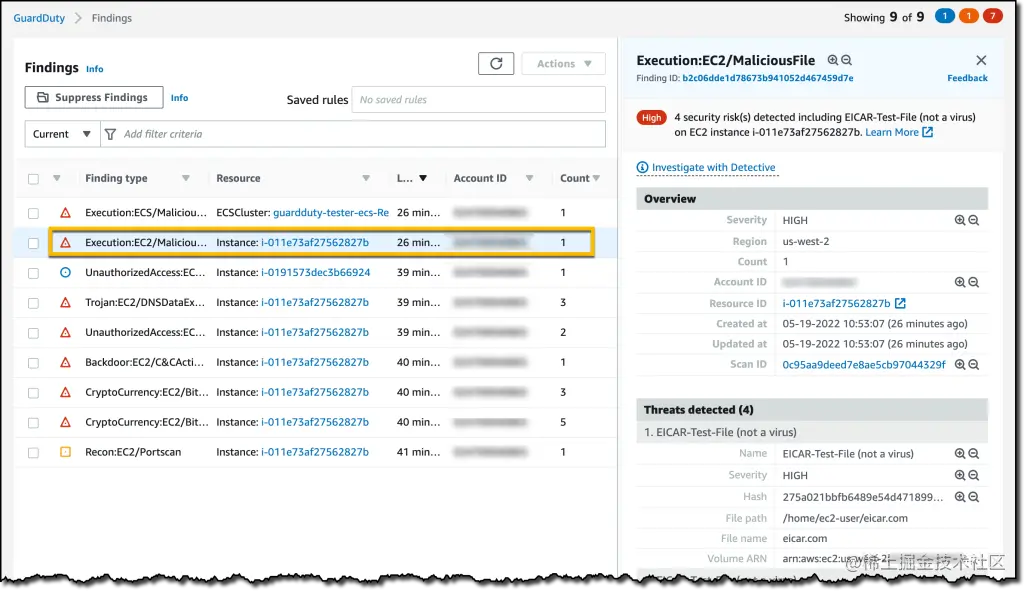
Task: Filter out threat Severity HIGH
Action: coord(974,475)
